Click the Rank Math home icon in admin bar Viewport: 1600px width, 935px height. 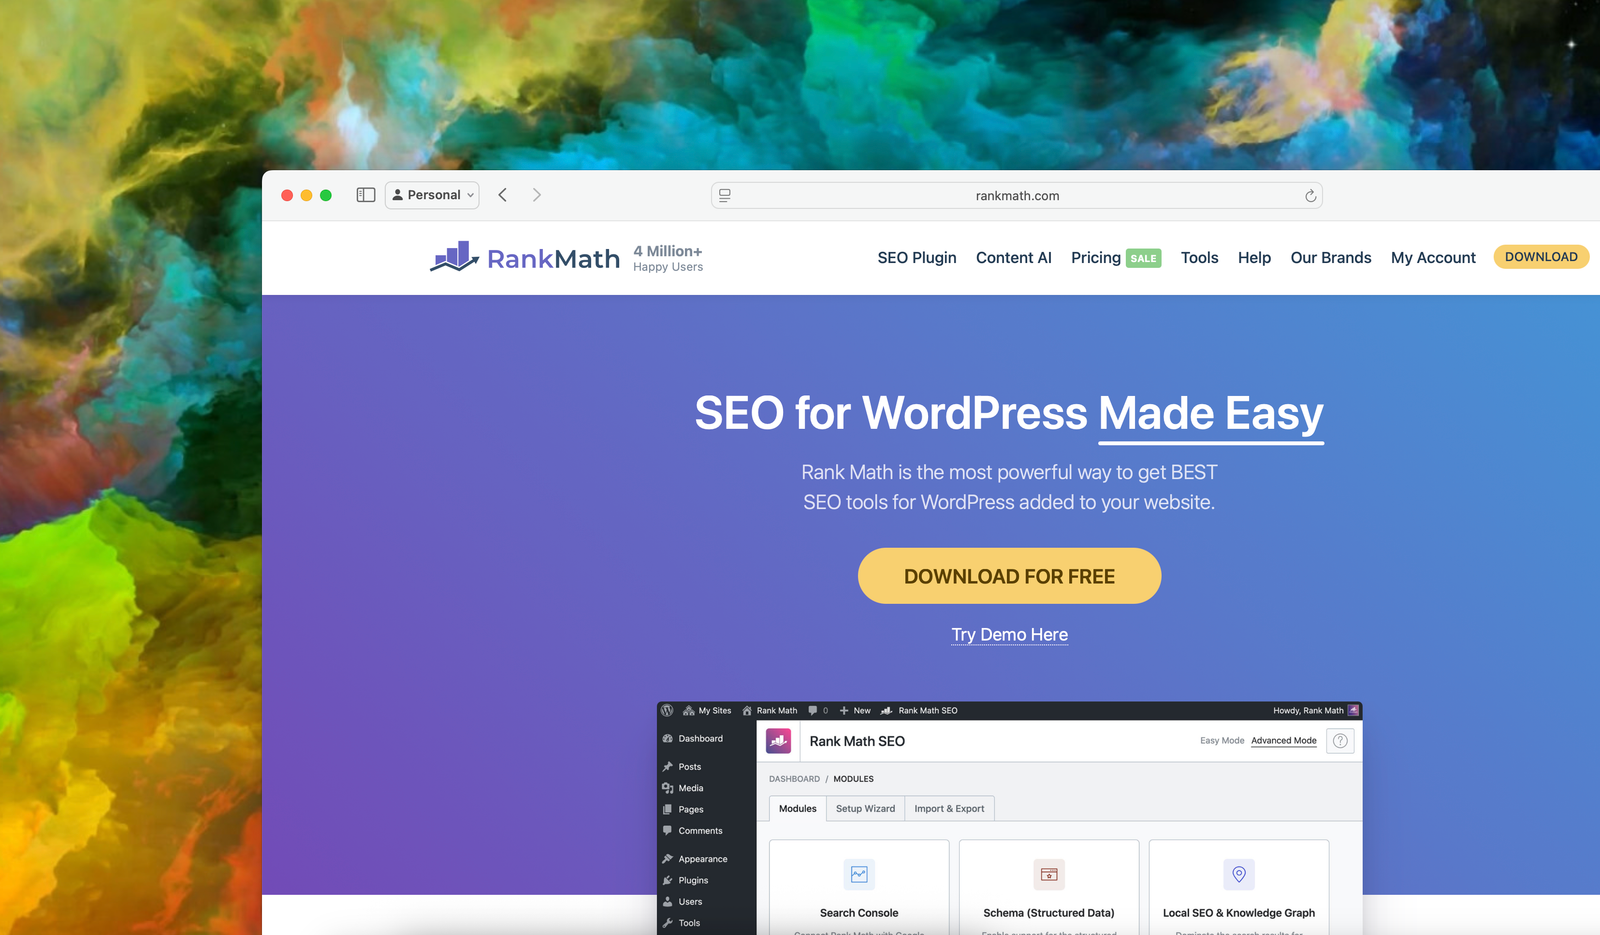[x=747, y=711]
